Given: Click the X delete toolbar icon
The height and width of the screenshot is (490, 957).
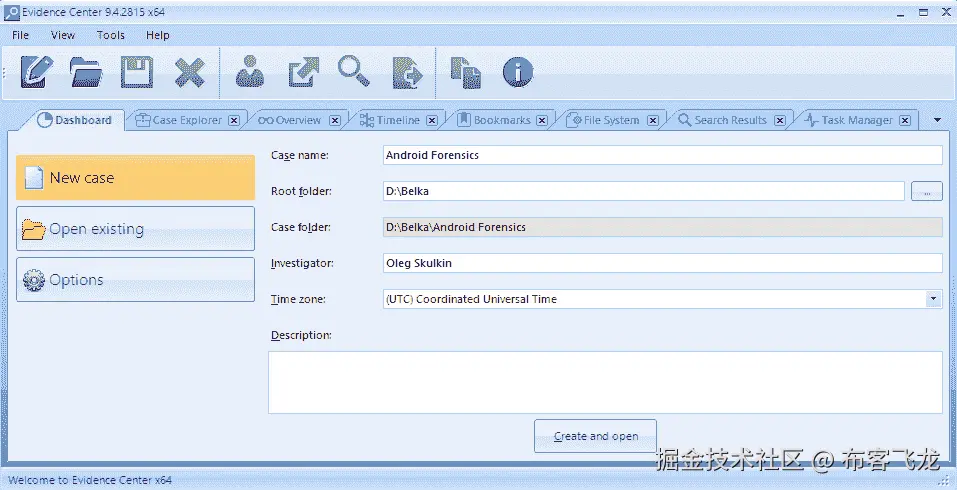Looking at the screenshot, I should pyautogui.click(x=189, y=73).
